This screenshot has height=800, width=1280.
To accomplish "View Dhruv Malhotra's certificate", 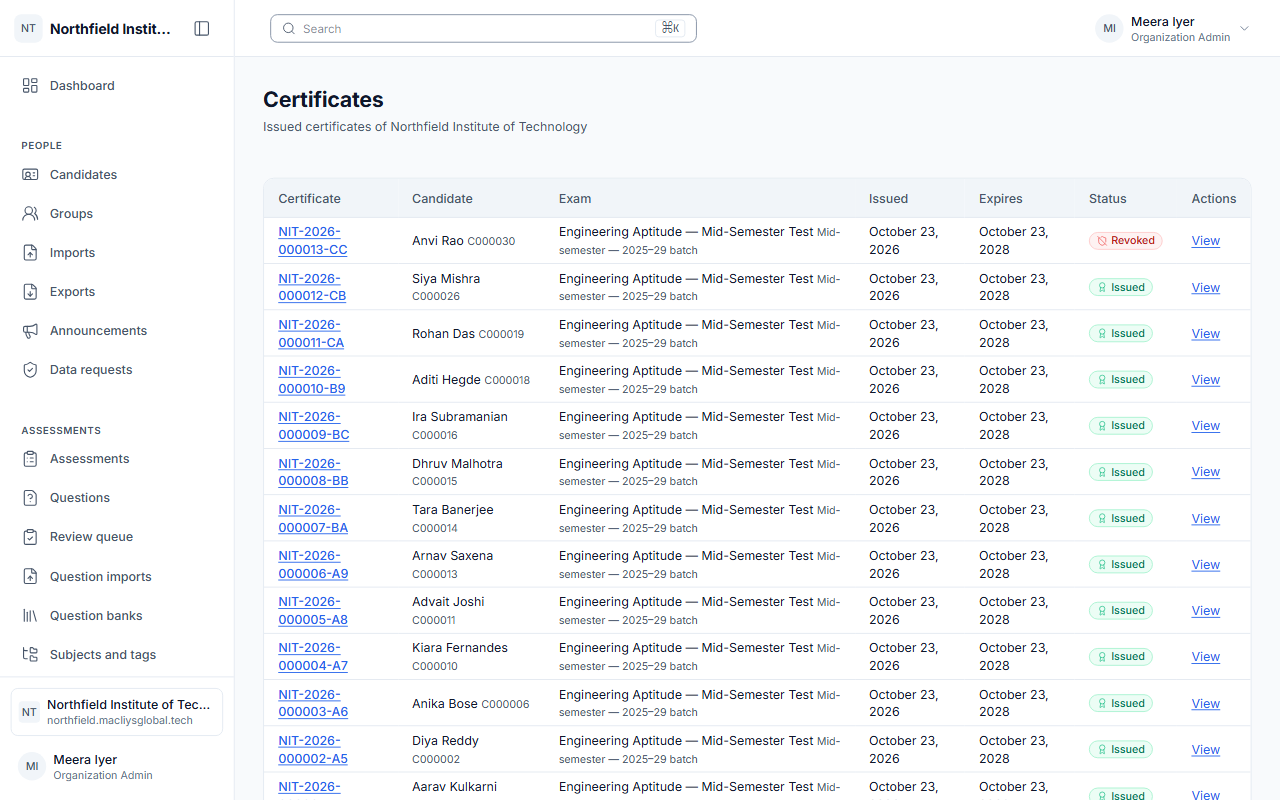I will coord(1205,472).
